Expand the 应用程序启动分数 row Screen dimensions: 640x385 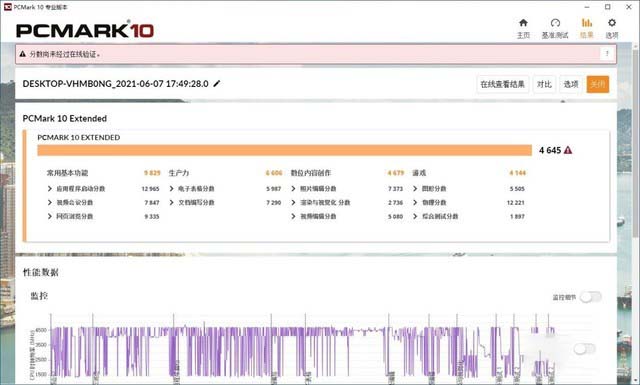[50, 189]
